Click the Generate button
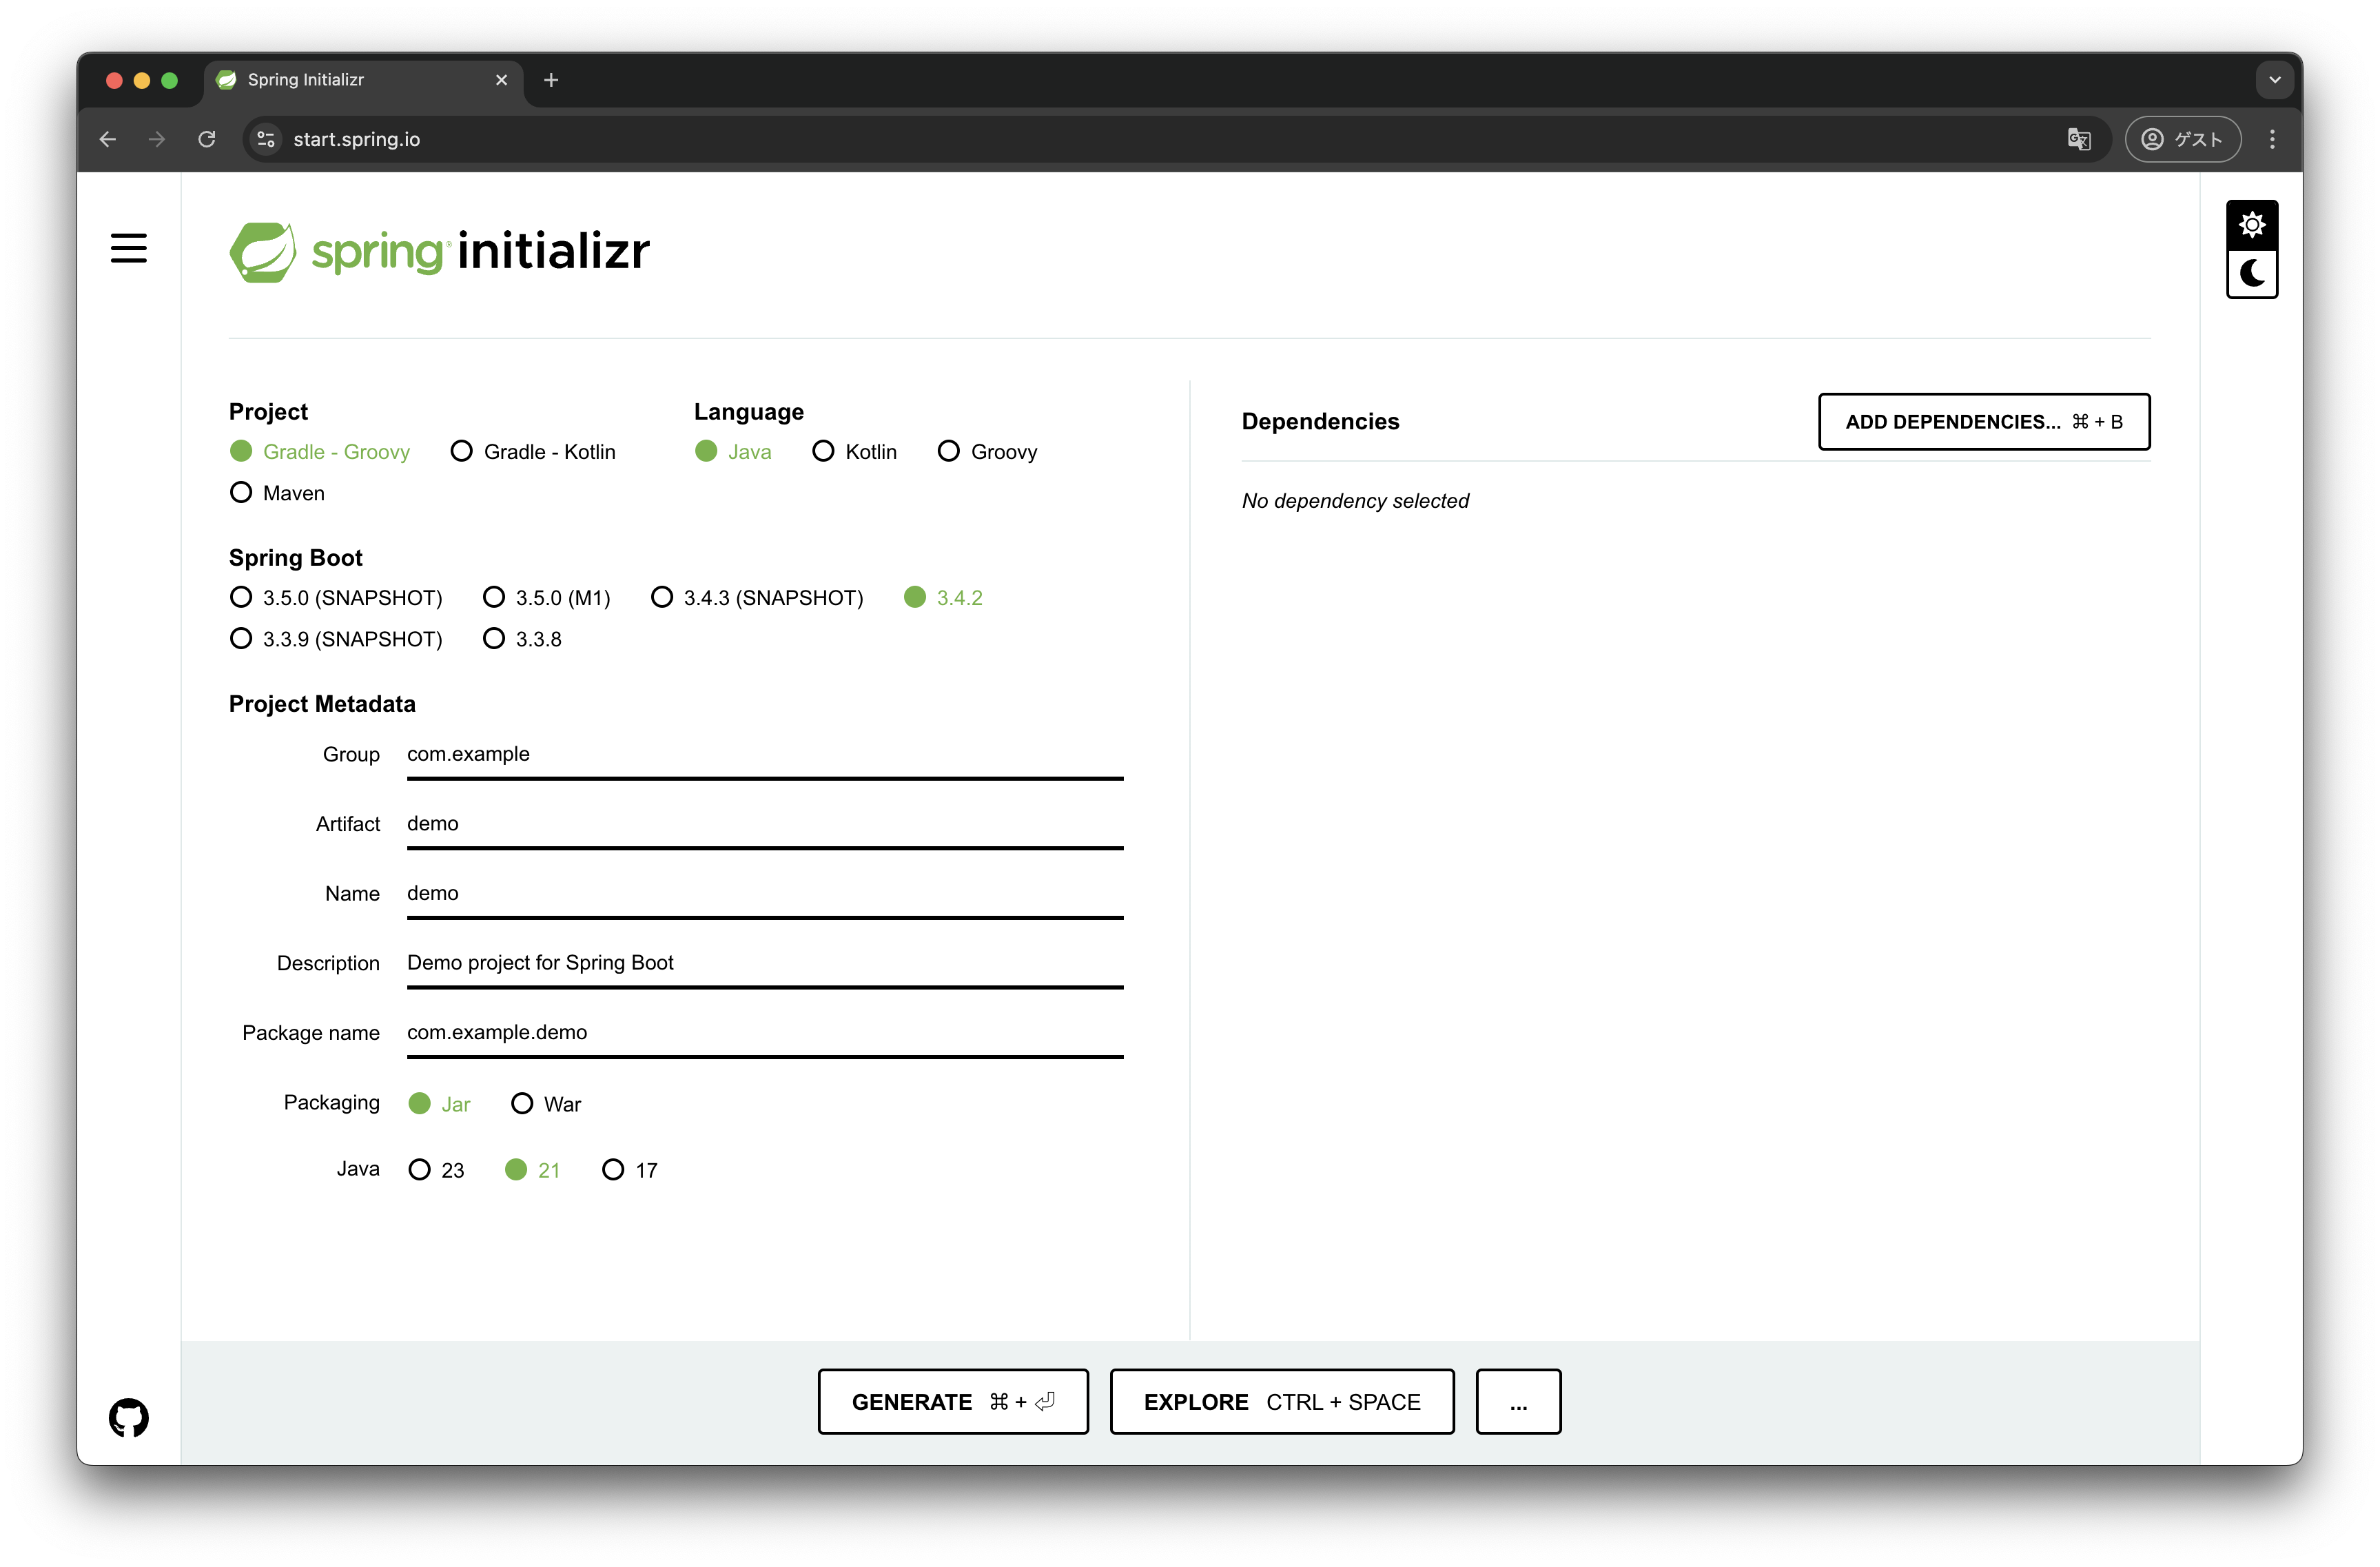Image resolution: width=2380 pixels, height=1567 pixels. [x=952, y=1401]
